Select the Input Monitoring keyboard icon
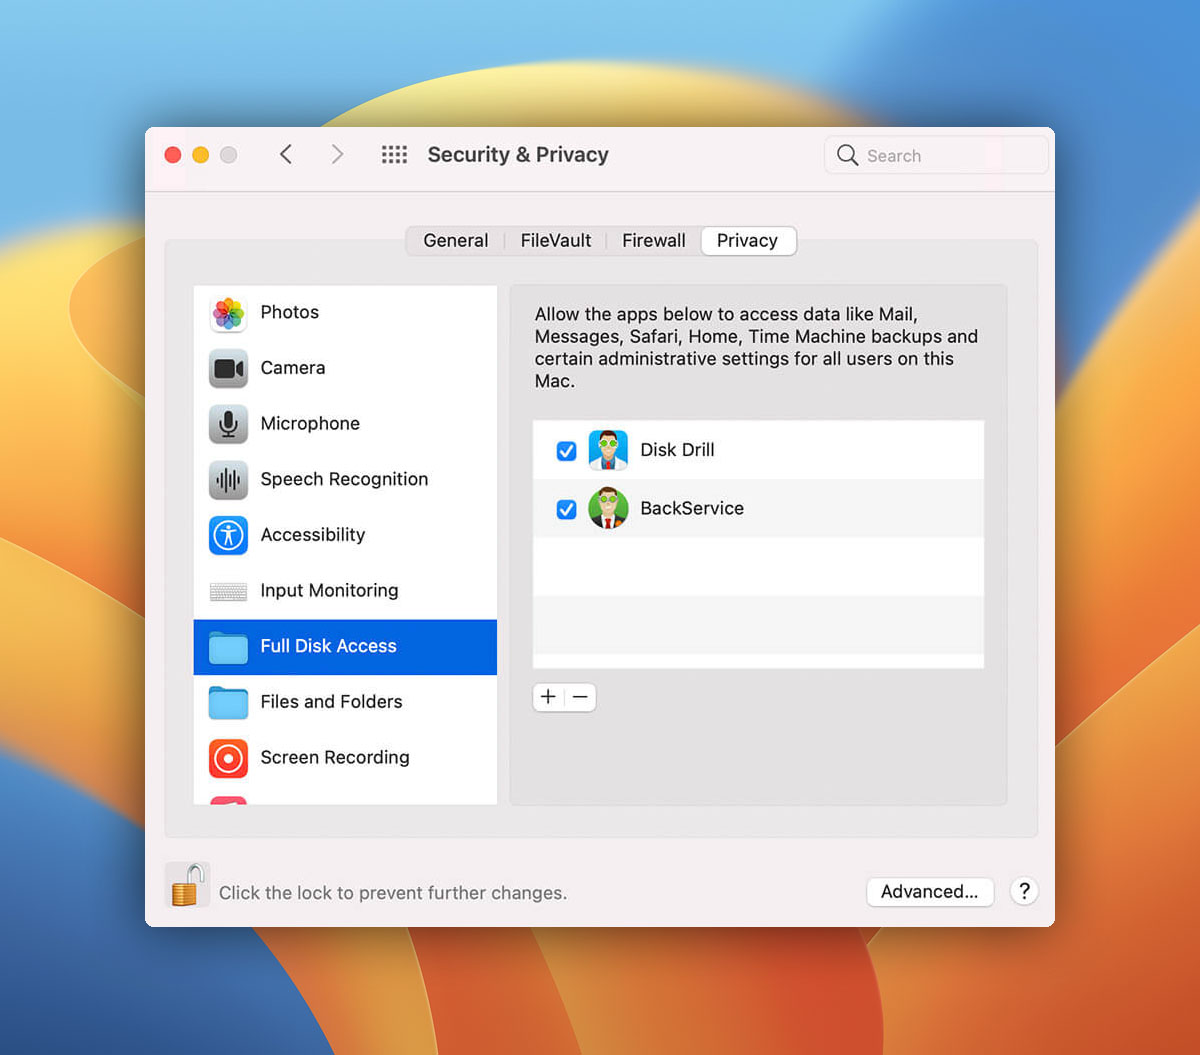Screen dimensions: 1200x1055 click(x=228, y=592)
